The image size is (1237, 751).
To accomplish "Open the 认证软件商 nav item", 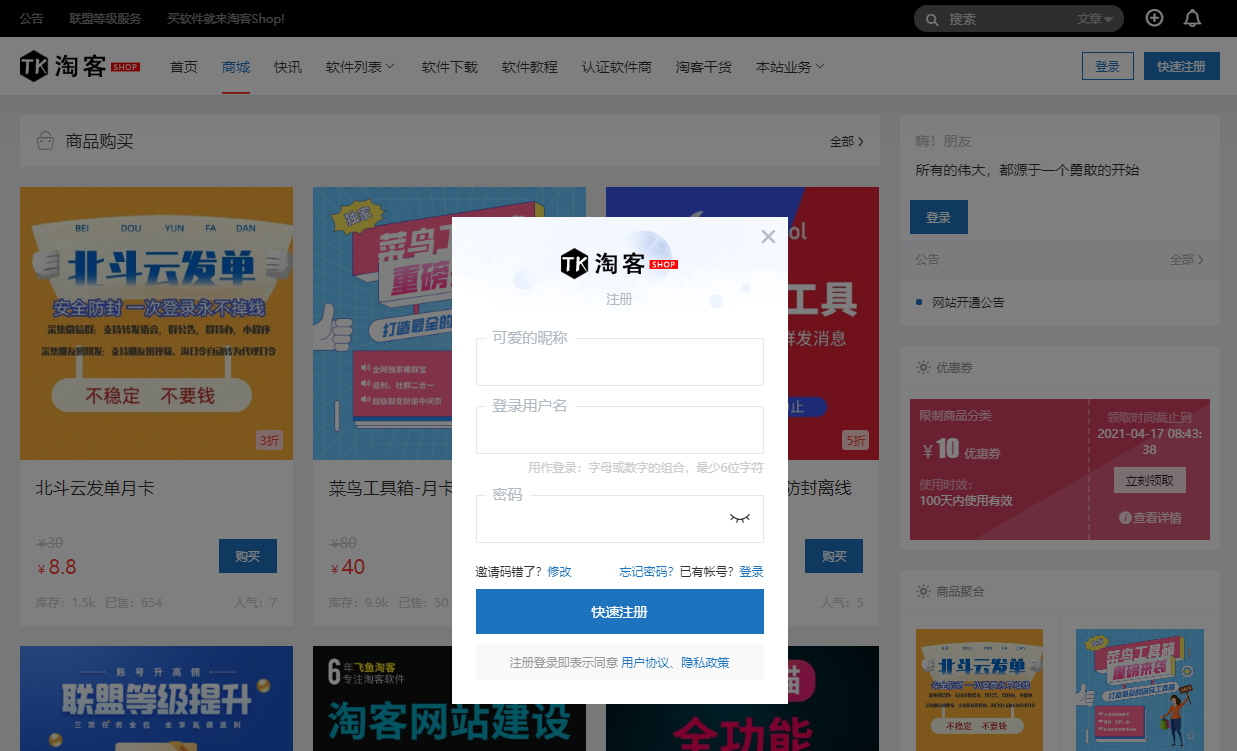I will [x=617, y=67].
